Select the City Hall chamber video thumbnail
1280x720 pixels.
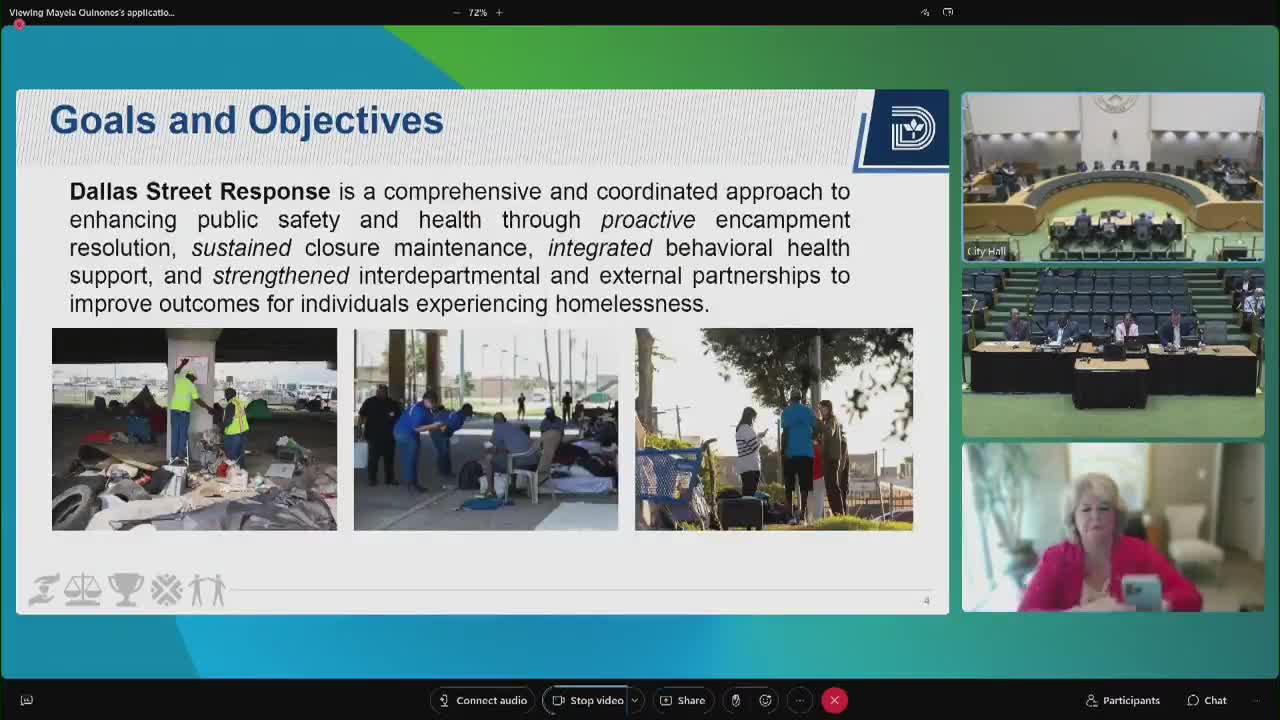[x=1113, y=178]
